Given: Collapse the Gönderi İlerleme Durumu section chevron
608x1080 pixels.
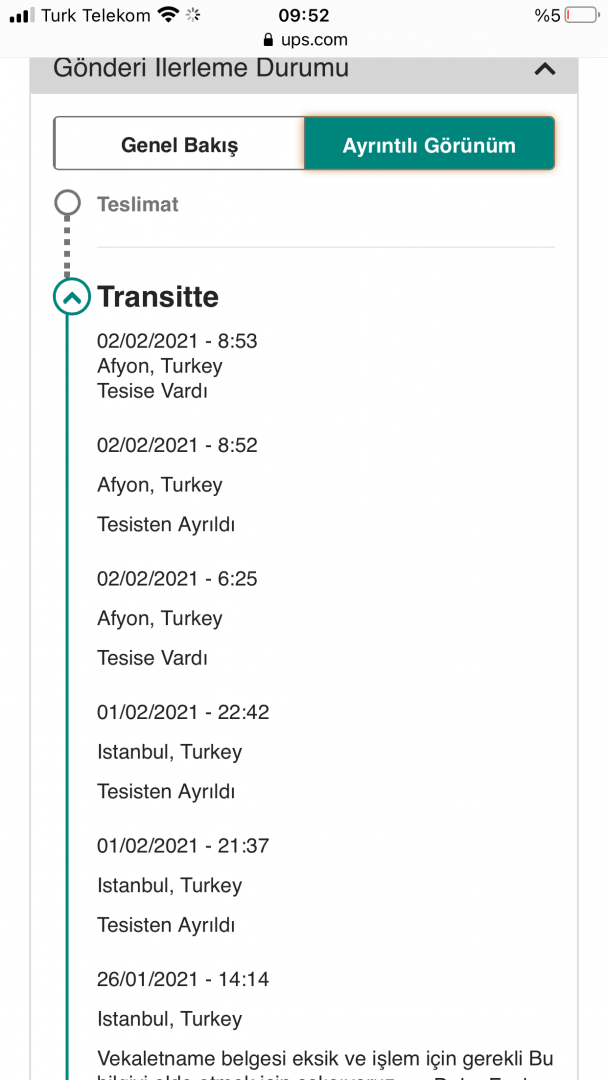Looking at the screenshot, I should 544,69.
